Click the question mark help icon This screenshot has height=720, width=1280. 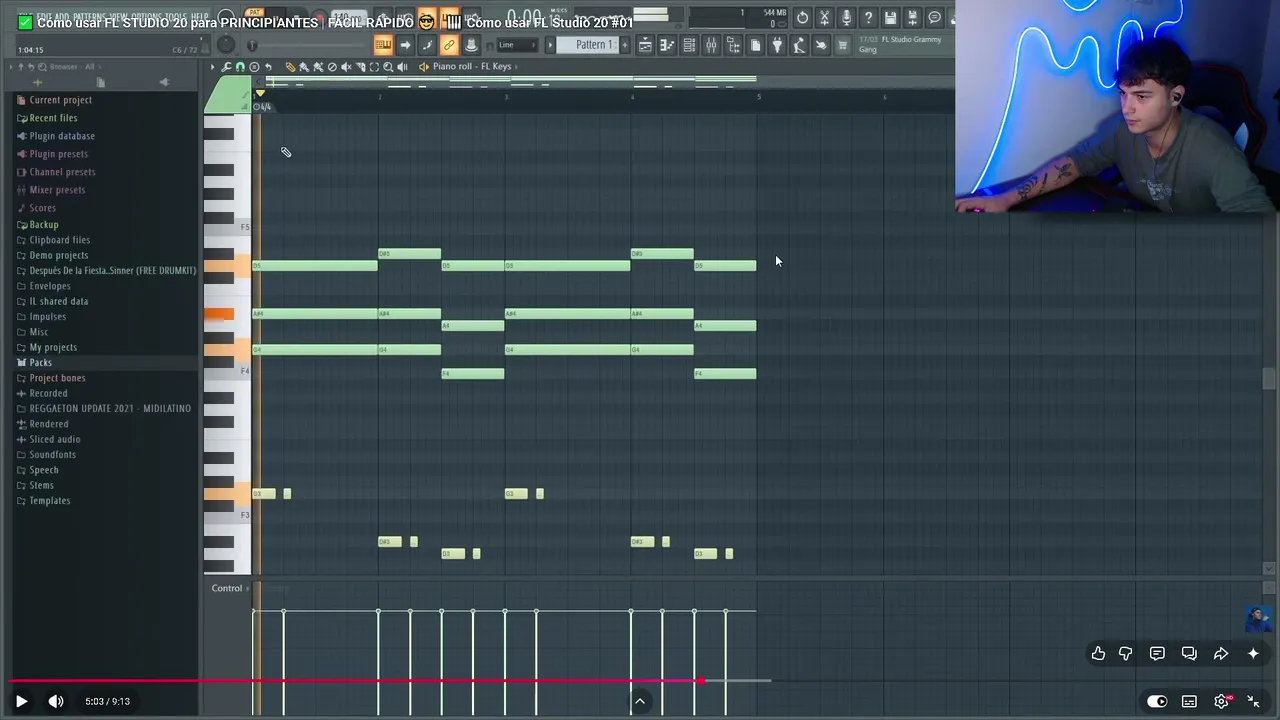pyautogui.click(x=868, y=17)
